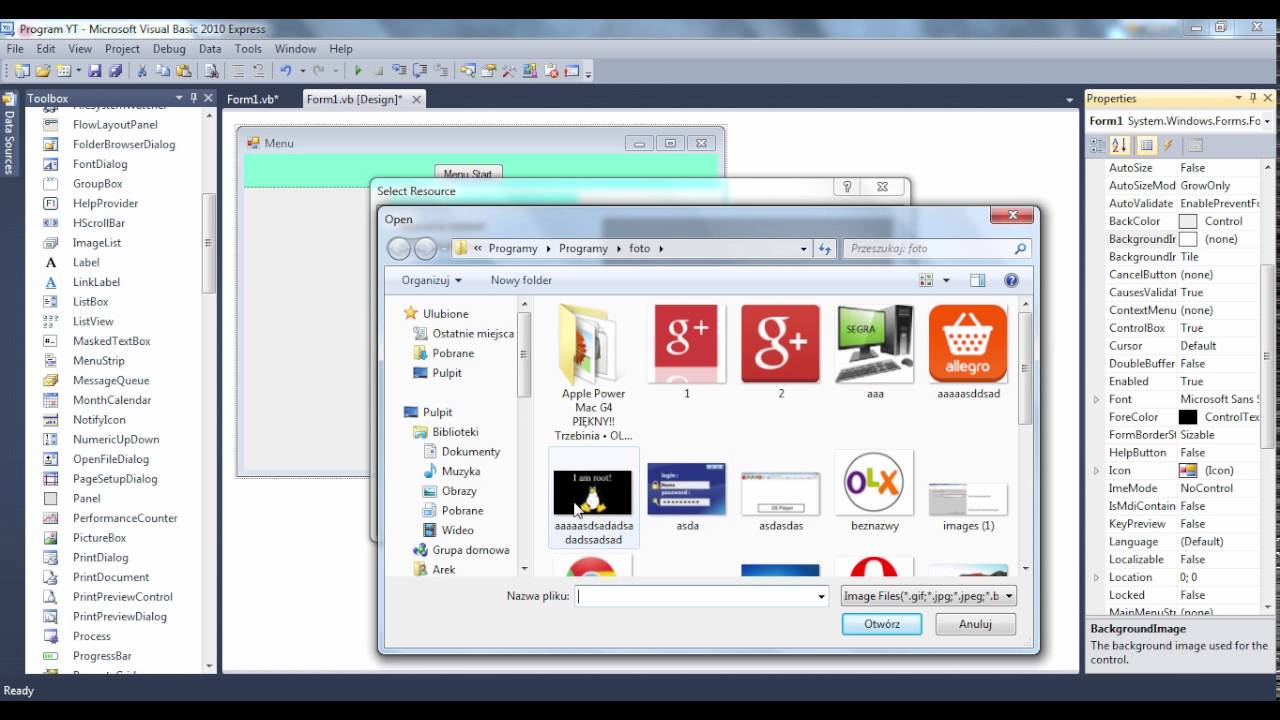Click the Undo arrow icon
This screenshot has width=1280, height=720.
click(x=286, y=71)
